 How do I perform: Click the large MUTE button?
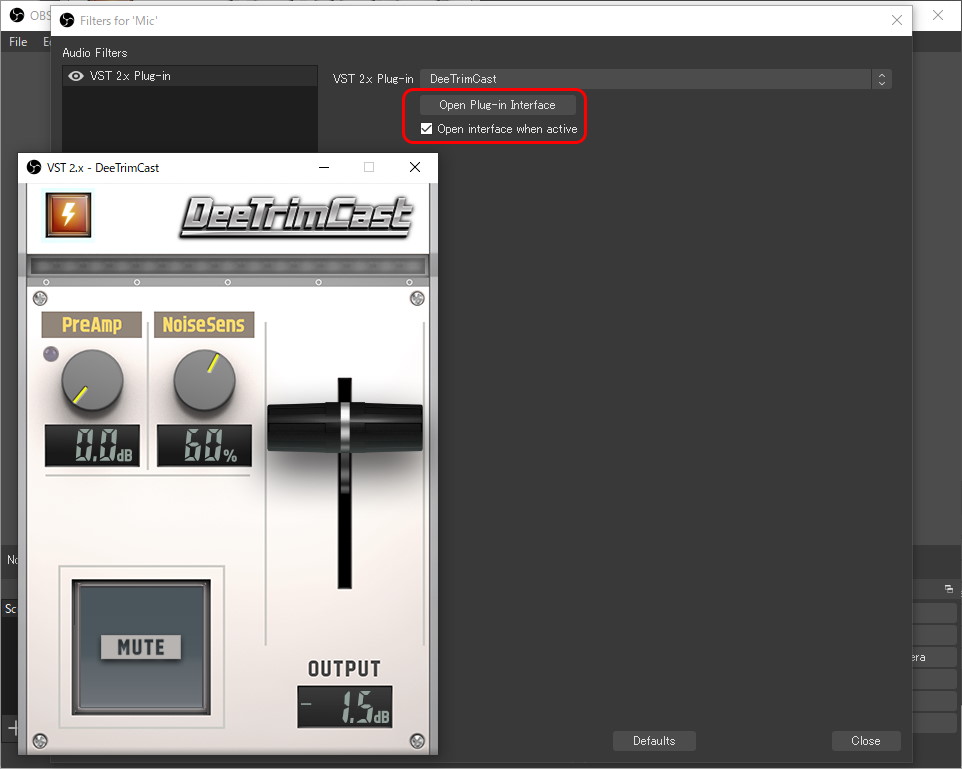click(141, 647)
